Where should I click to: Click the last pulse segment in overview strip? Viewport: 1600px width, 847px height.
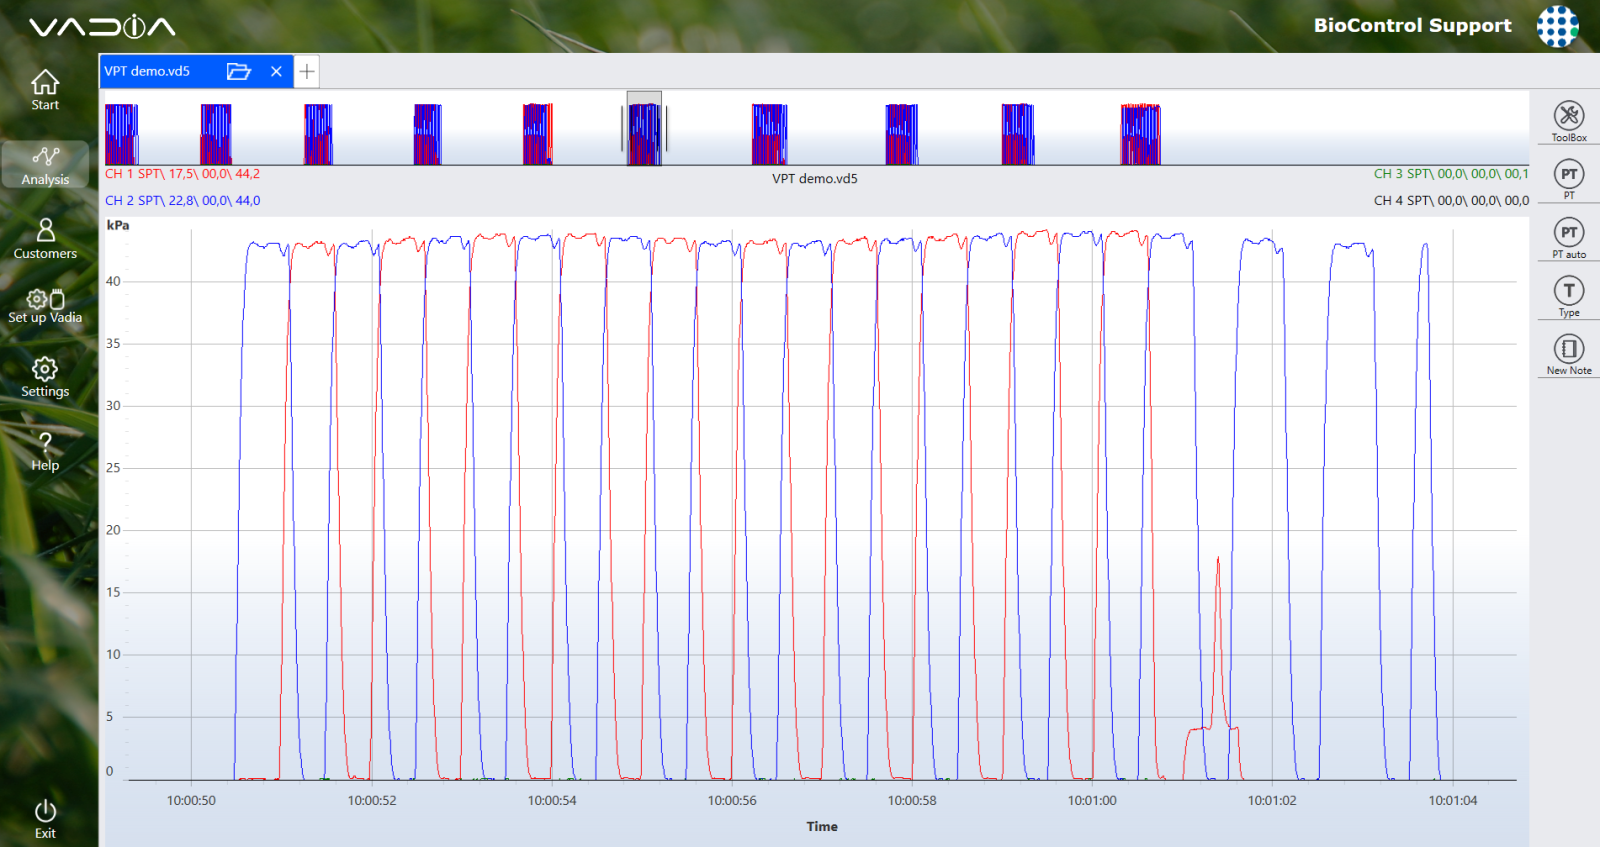1140,134
